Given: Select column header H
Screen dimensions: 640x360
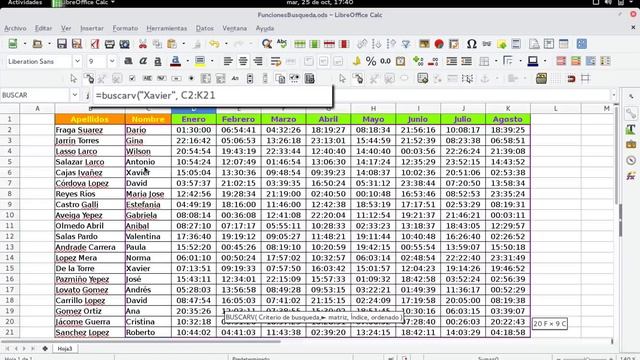Looking at the screenshot, I should coord(373,109).
